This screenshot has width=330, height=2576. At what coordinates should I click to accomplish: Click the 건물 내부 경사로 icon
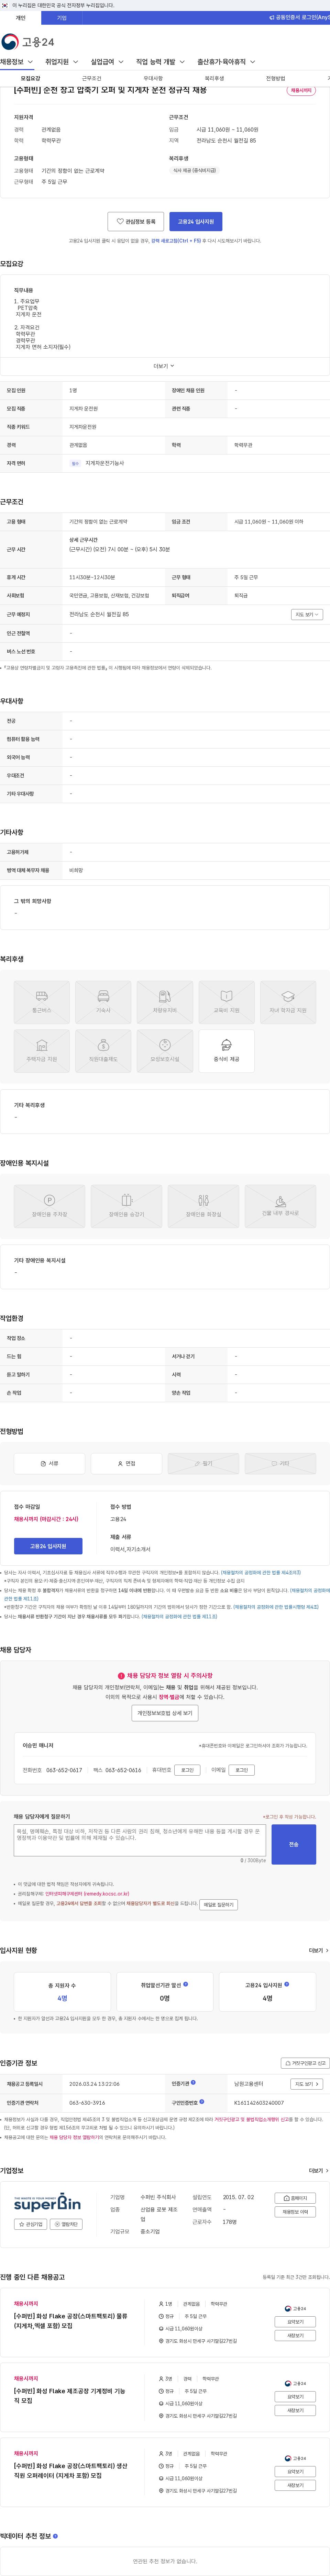click(280, 1206)
